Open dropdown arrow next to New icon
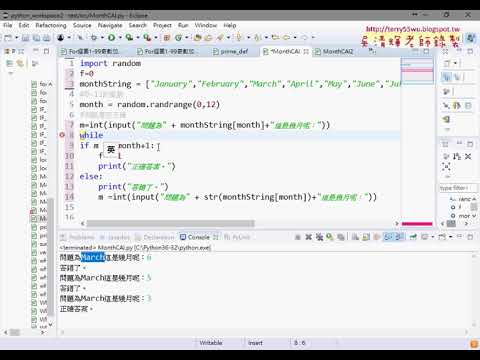 (17, 38)
